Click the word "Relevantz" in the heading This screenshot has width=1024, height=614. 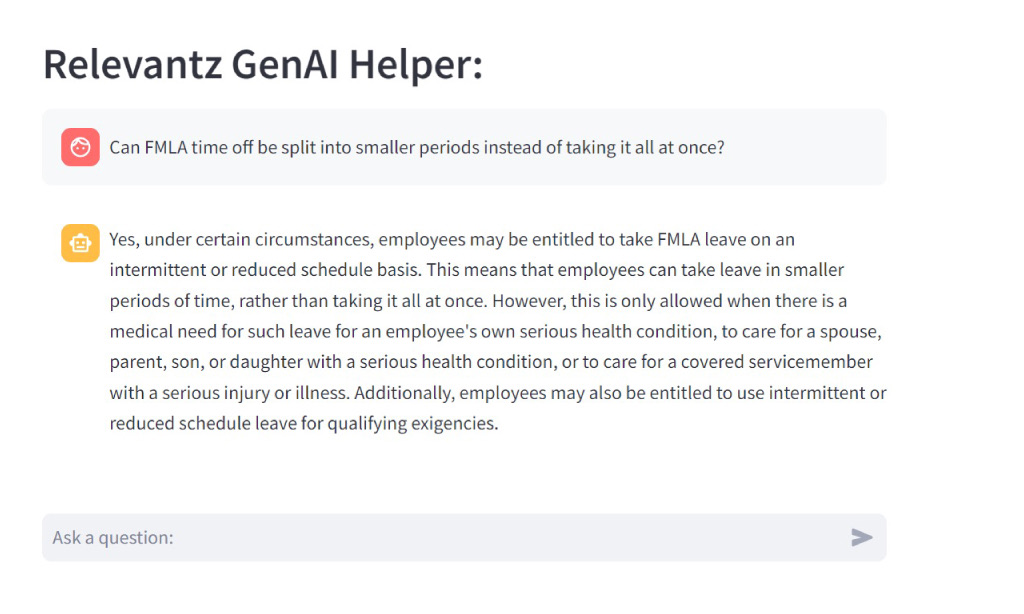(x=132, y=66)
